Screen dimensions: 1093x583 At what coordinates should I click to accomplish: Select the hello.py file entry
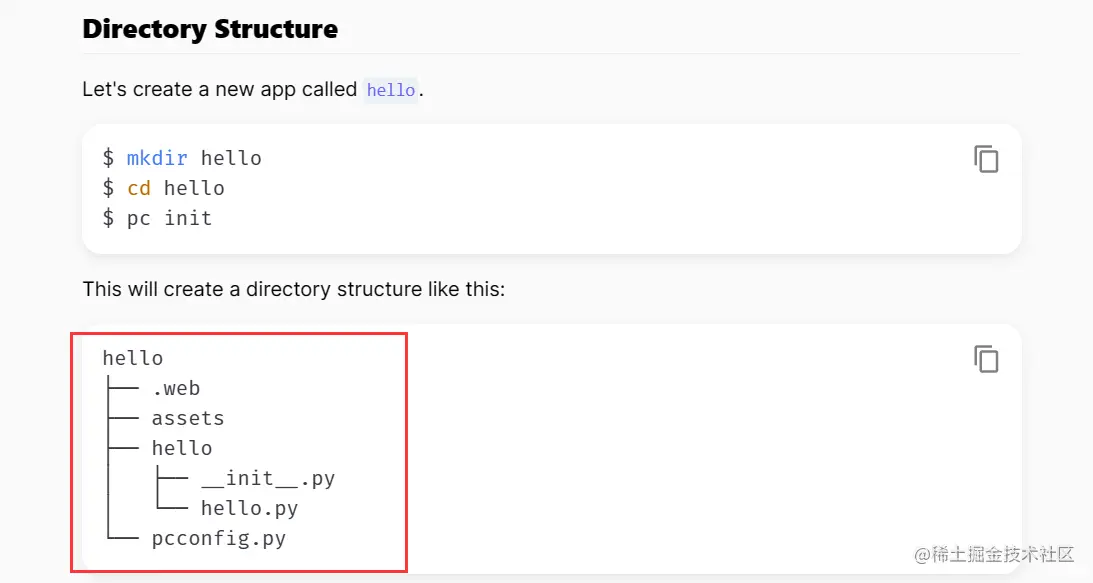[250, 508]
